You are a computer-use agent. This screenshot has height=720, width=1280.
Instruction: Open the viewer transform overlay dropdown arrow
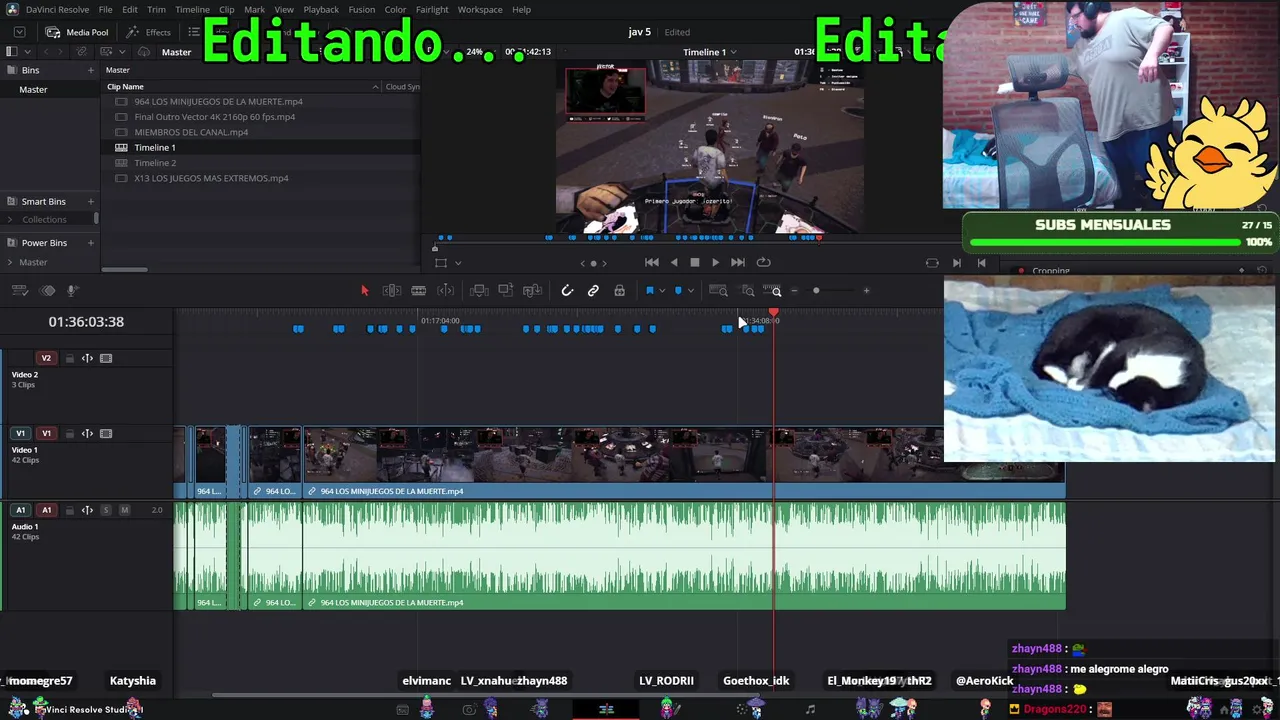tap(458, 263)
